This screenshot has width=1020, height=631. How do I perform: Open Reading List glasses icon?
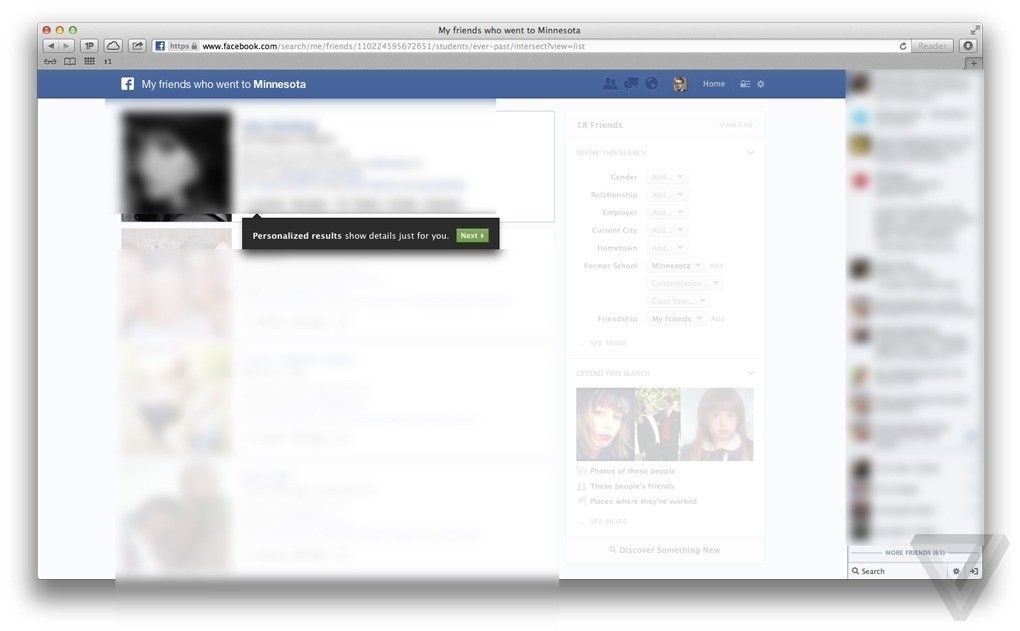[50, 61]
